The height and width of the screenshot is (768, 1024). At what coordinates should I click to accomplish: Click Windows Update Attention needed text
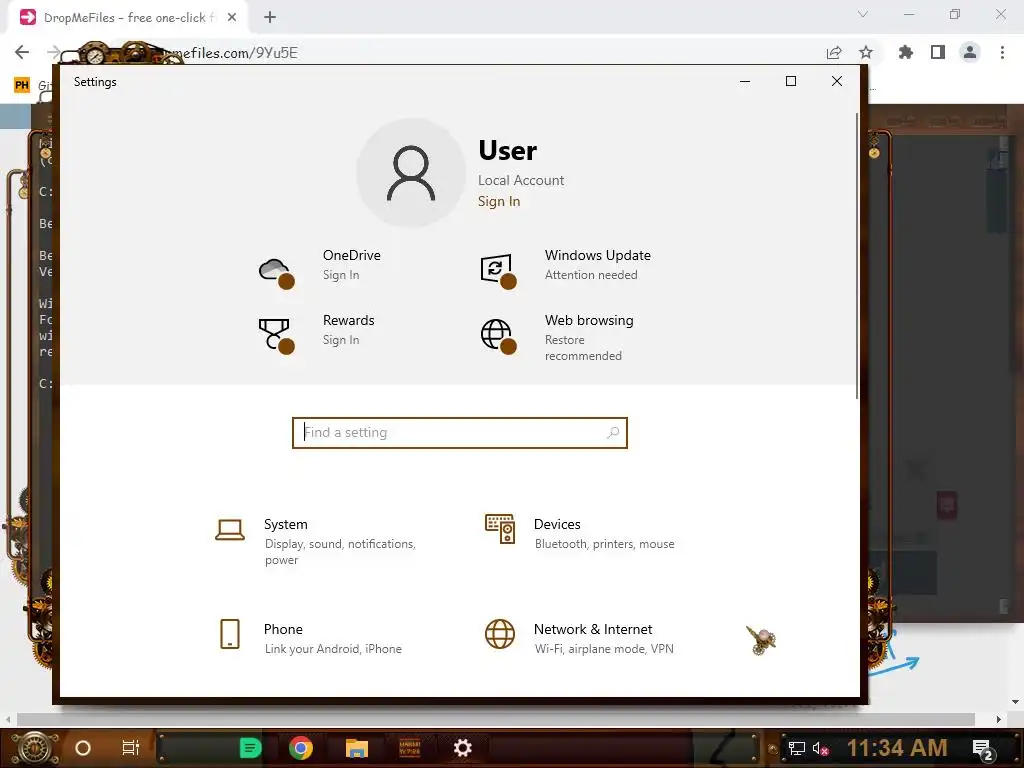click(x=591, y=275)
